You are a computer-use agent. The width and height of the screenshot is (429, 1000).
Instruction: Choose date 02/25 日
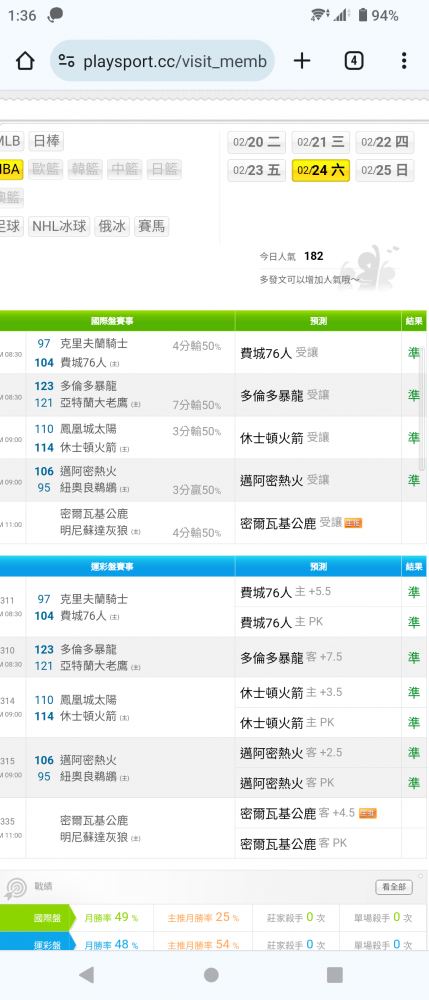384,170
